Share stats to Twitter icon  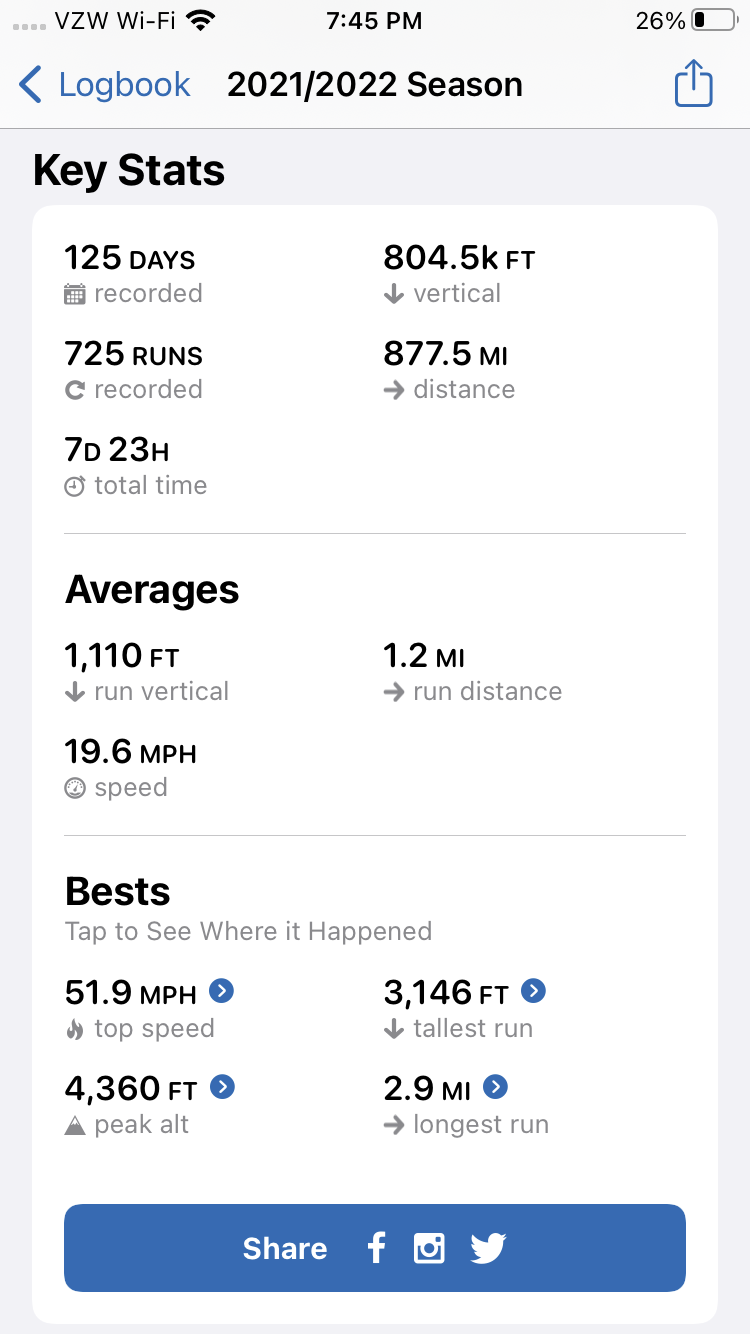pyautogui.click(x=488, y=1248)
